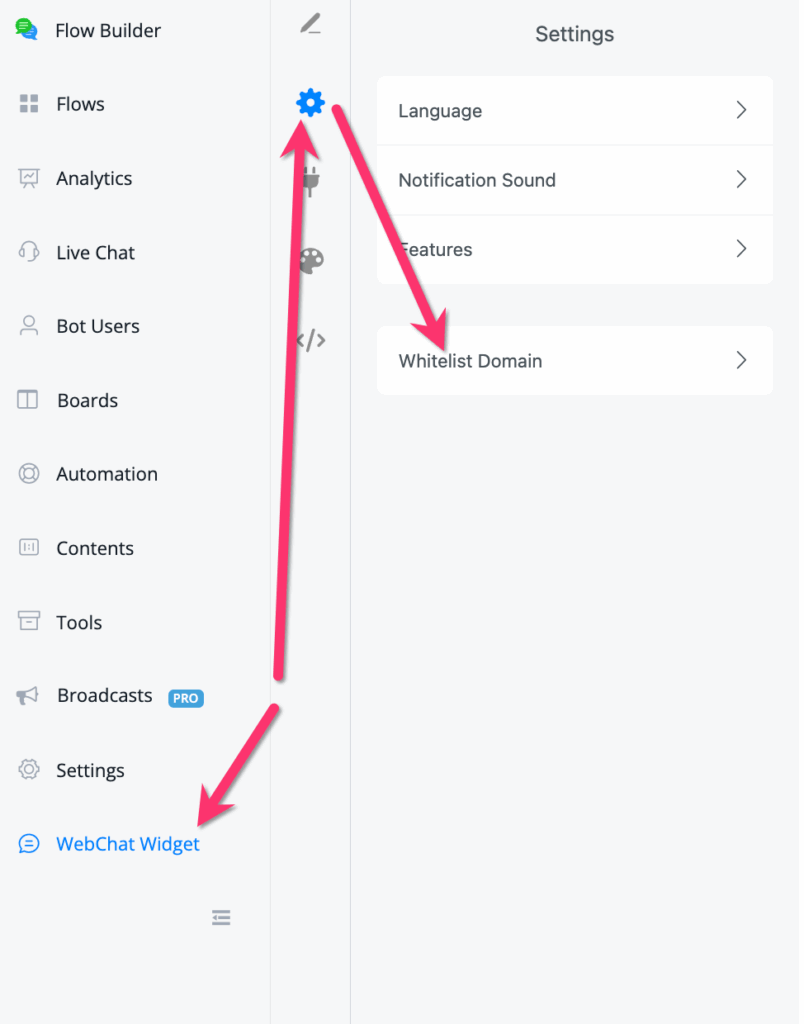Navigate to Automation section
This screenshot has height=1024, width=804.
[x=106, y=474]
